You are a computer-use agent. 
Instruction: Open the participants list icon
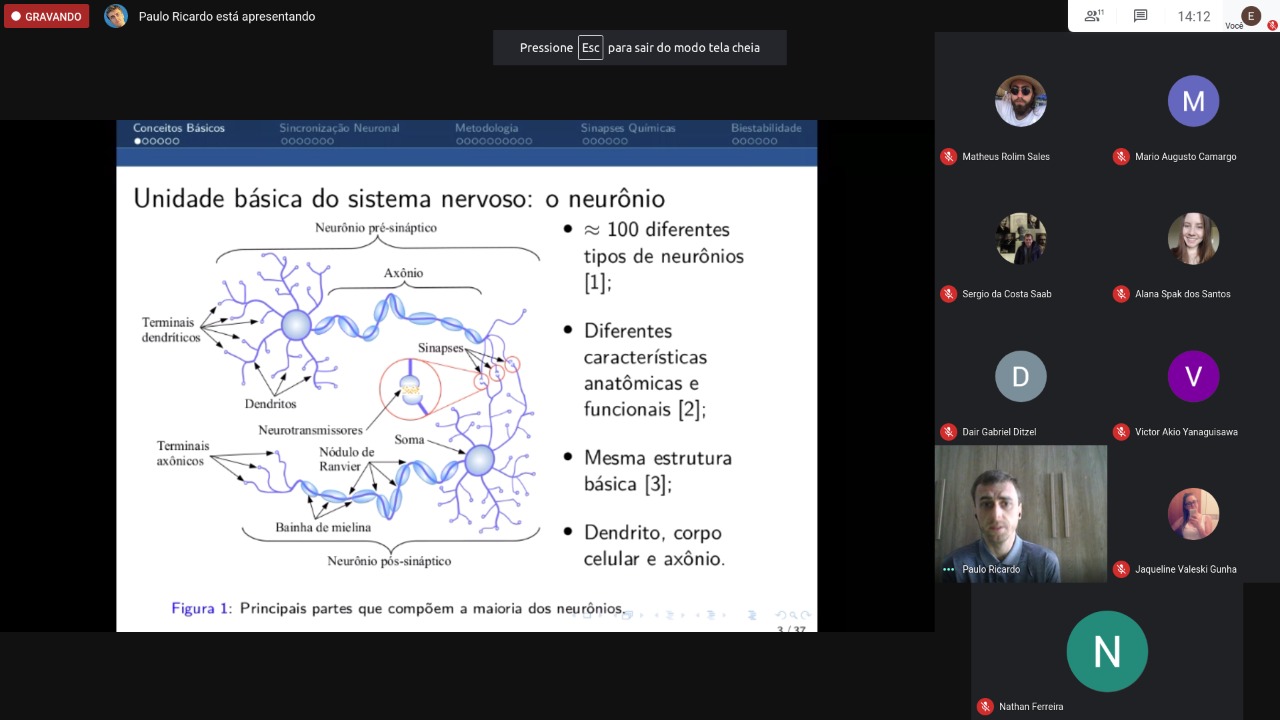1093,16
